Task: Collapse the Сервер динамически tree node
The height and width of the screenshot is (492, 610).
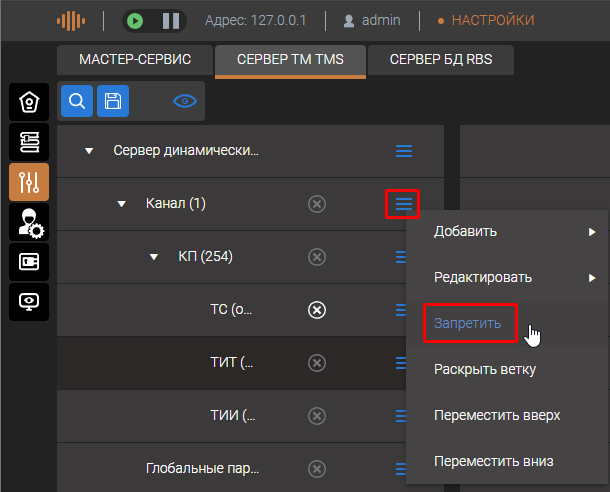Action: [89, 151]
